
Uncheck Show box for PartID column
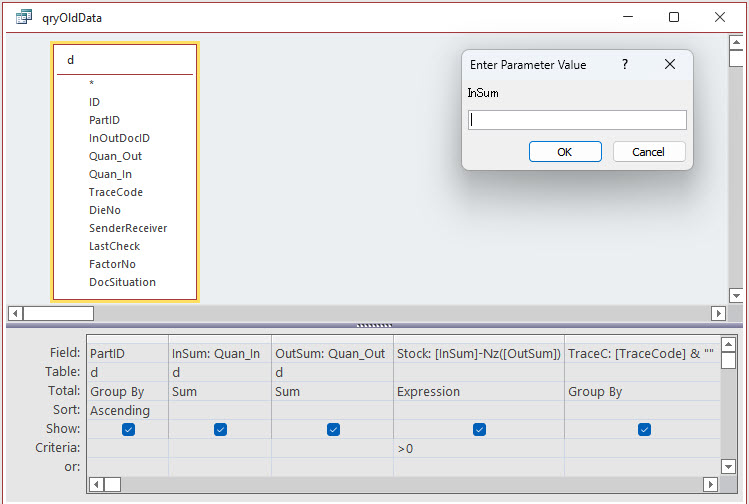pos(128,429)
